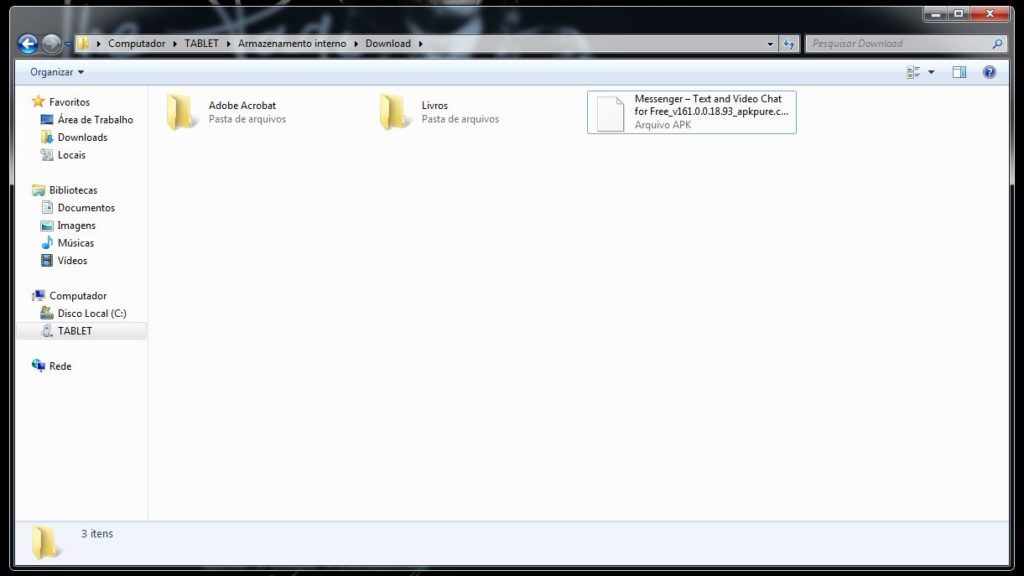Click the Adobe Acrobat folder name
This screenshot has height=576, width=1024.
[x=242, y=105]
